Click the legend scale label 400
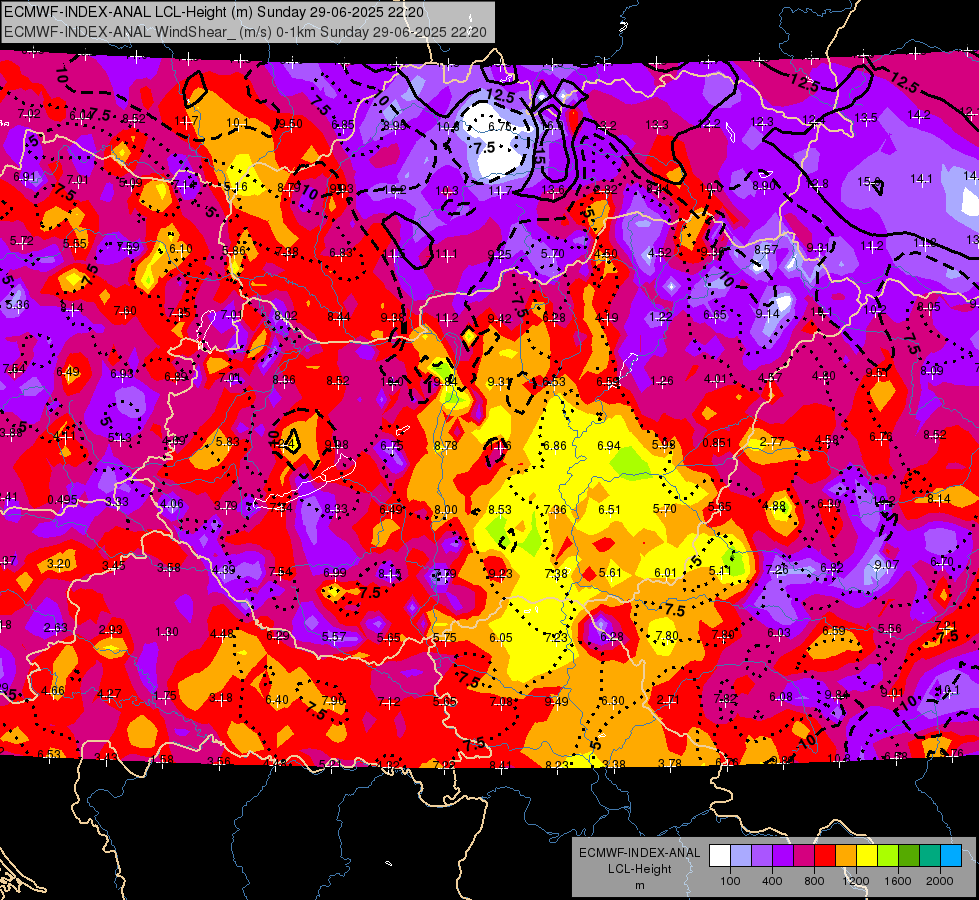979x900 pixels. 772,881
